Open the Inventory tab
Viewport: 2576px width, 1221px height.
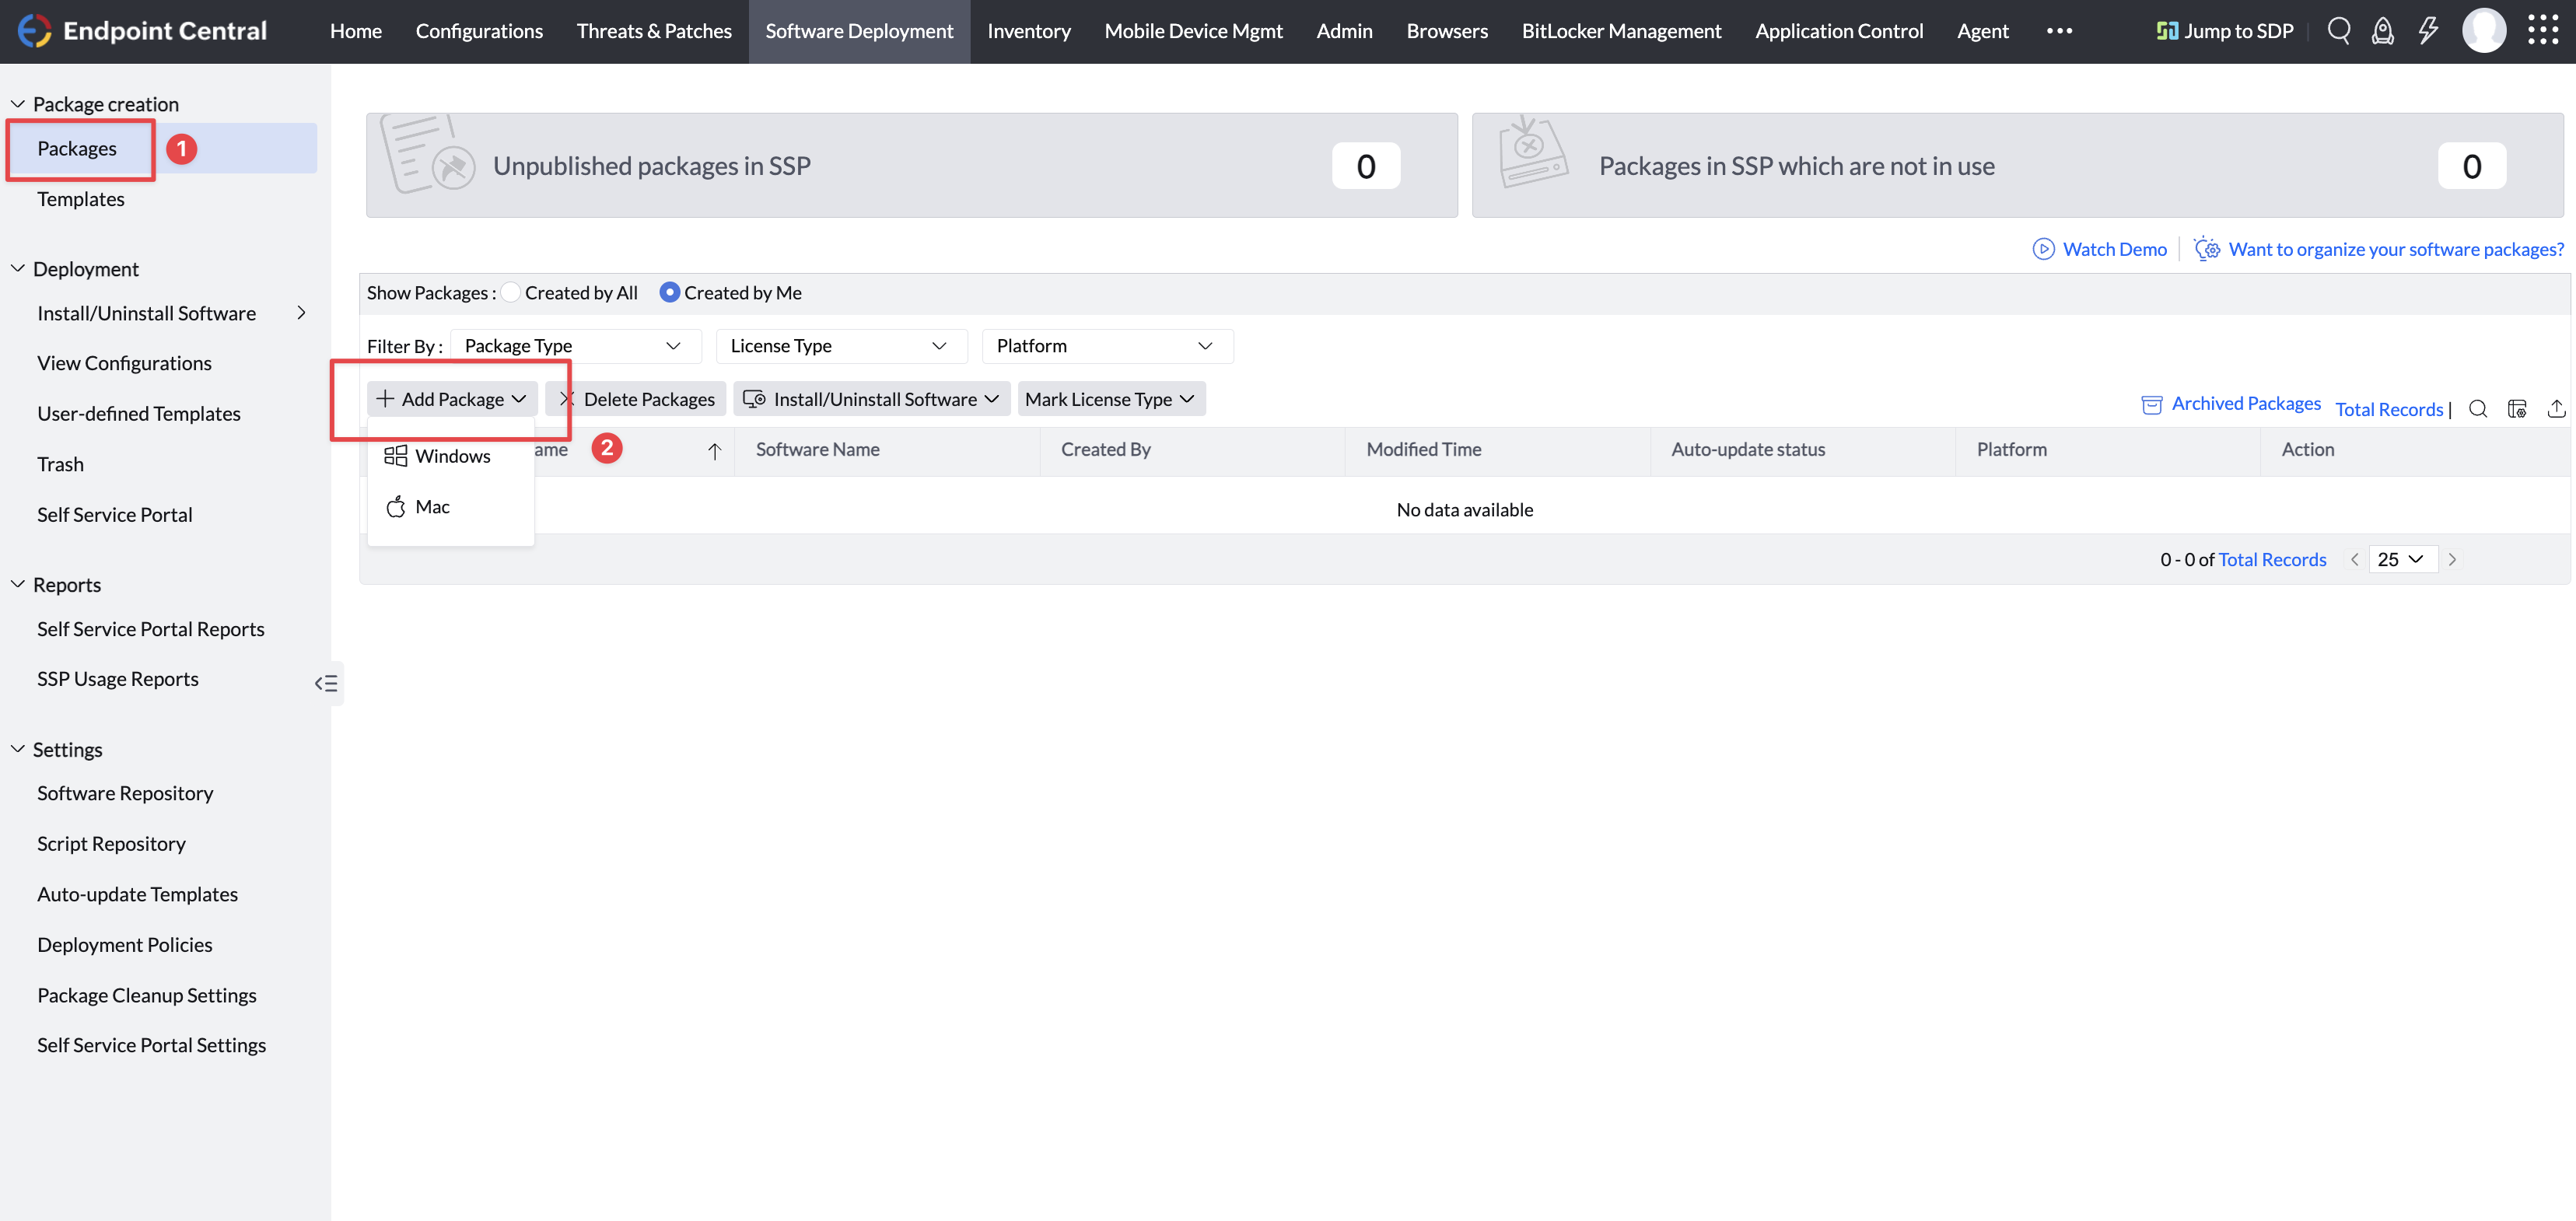click(1028, 31)
